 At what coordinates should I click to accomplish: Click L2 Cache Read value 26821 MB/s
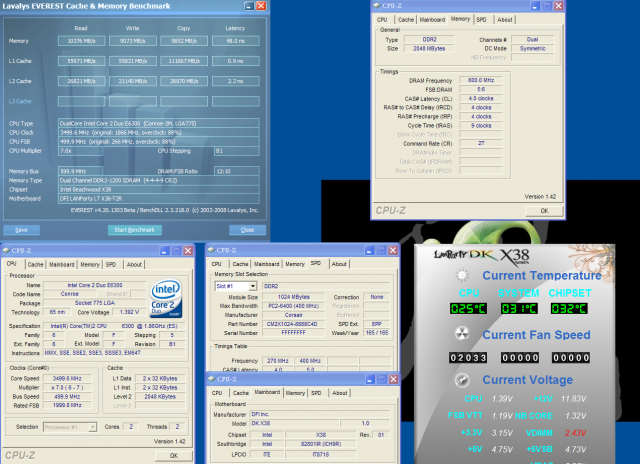click(x=82, y=81)
